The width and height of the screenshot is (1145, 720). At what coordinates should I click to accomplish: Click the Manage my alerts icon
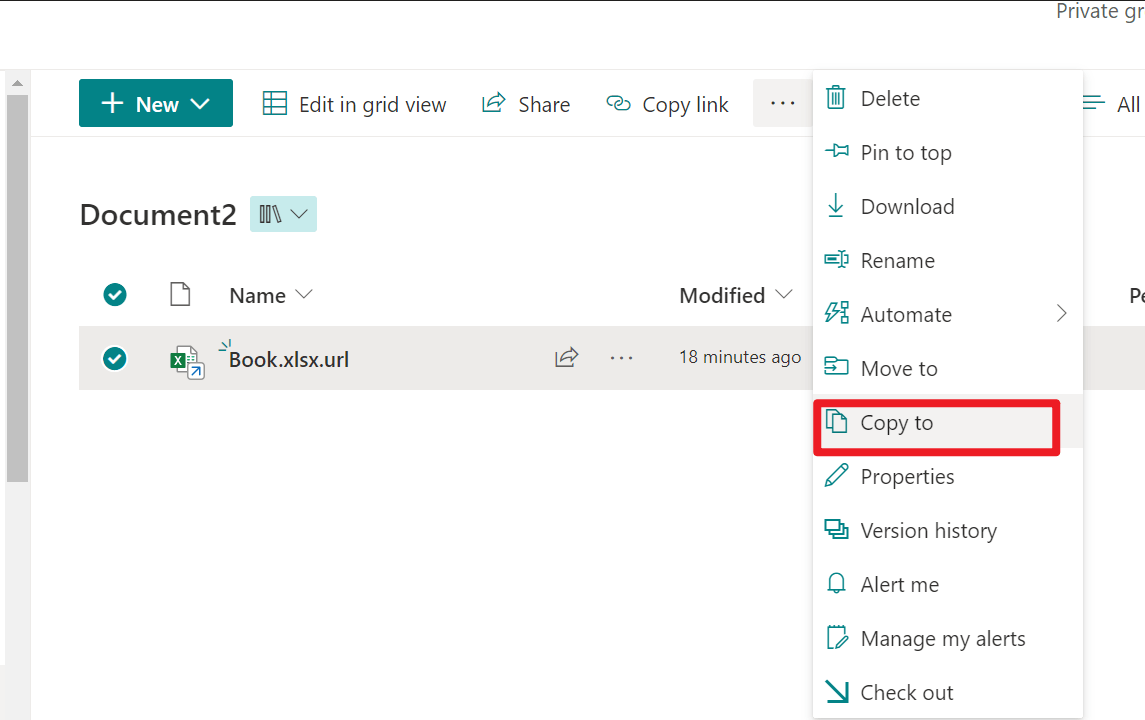pyautogui.click(x=837, y=637)
